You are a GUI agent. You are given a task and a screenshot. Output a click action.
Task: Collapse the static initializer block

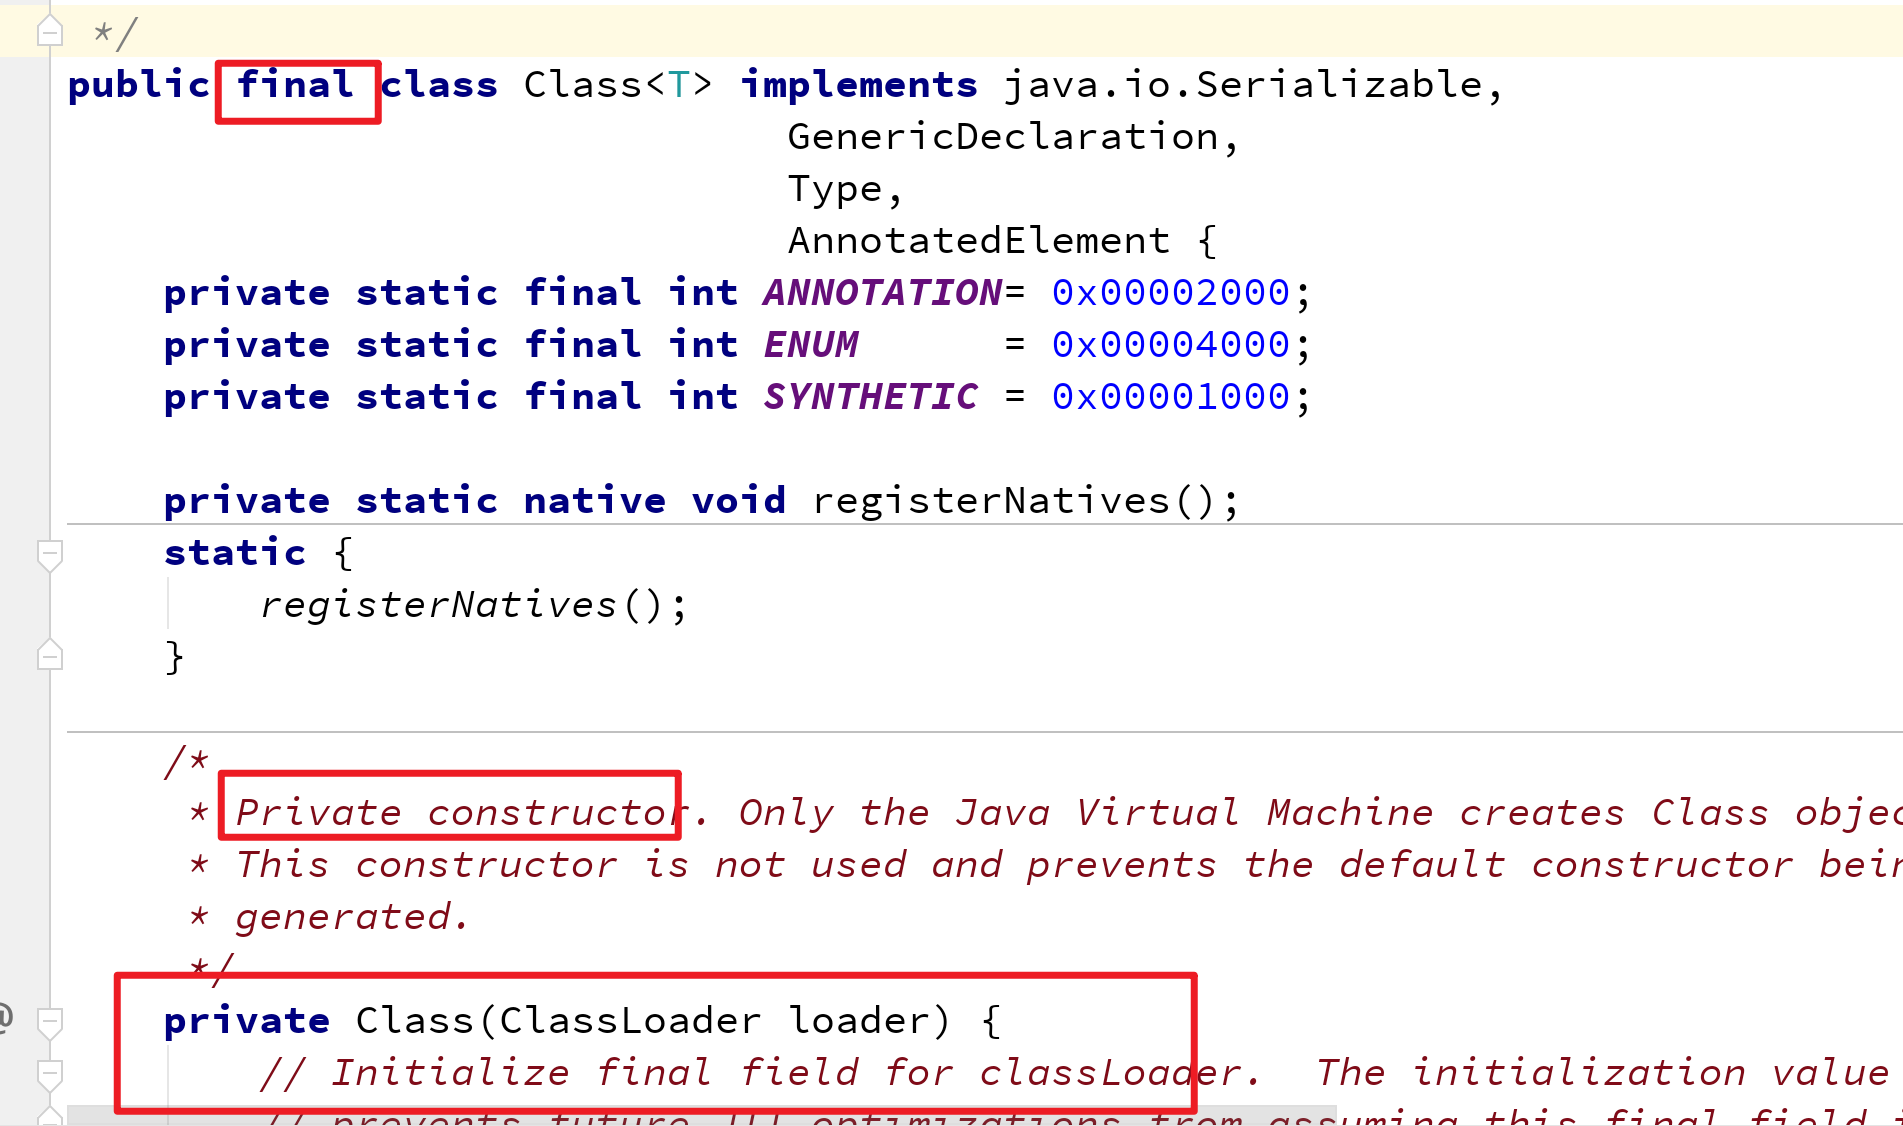(x=50, y=553)
